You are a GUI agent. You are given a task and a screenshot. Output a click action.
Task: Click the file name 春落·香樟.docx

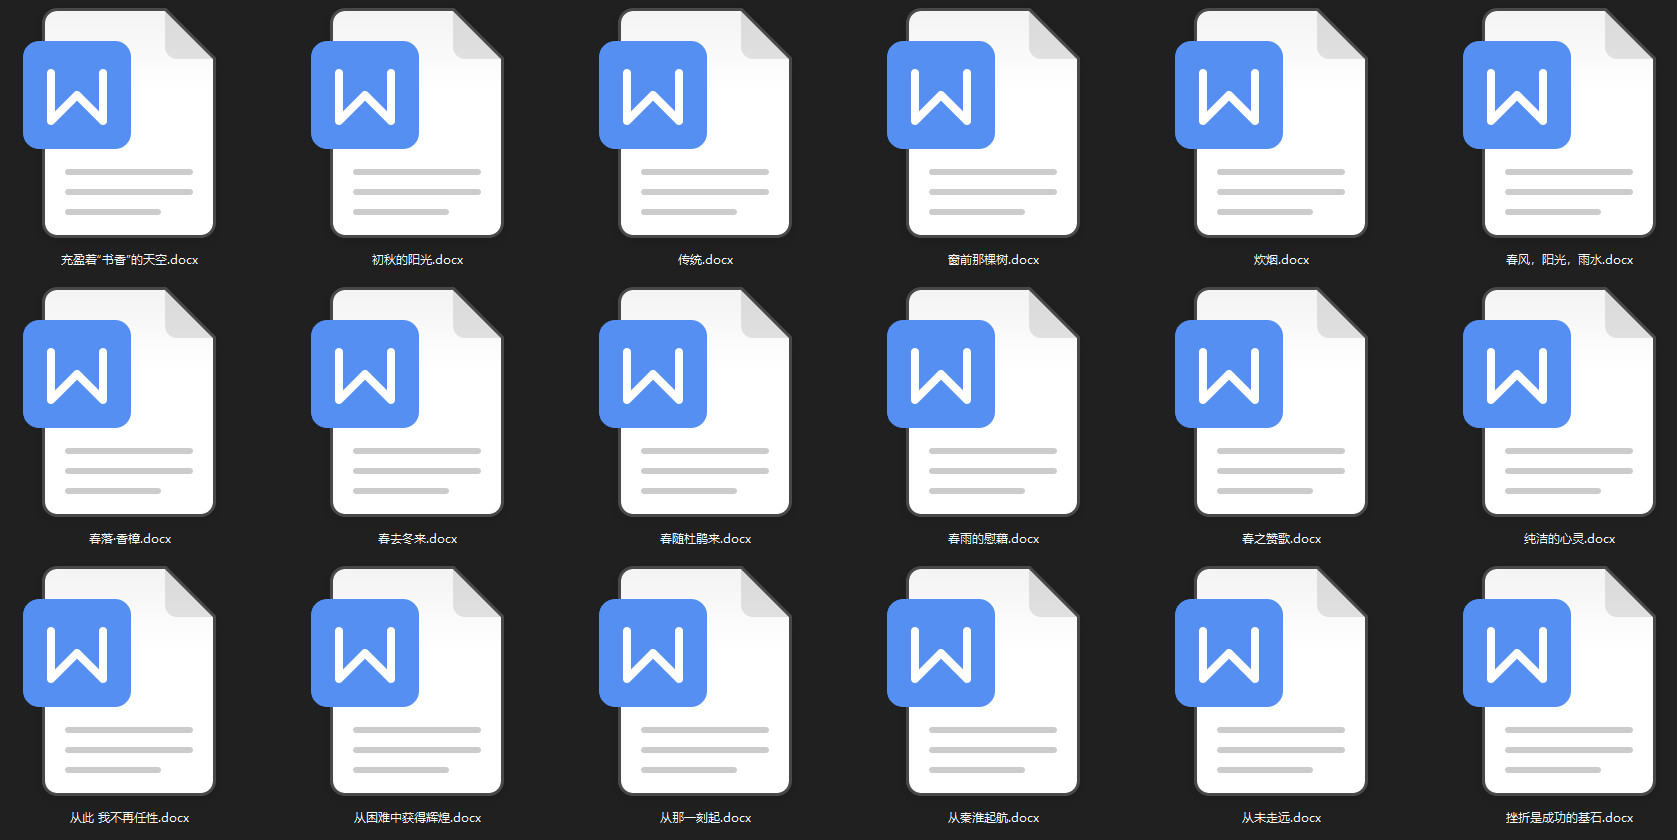(130, 539)
